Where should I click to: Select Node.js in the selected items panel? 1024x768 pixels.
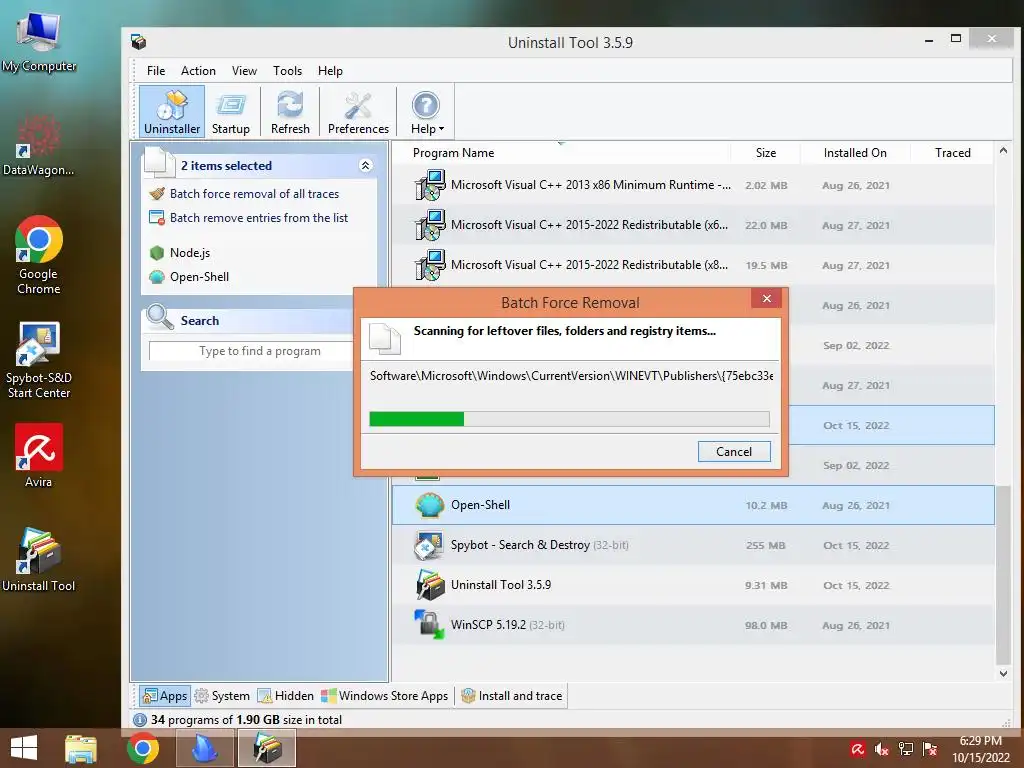[x=189, y=253]
